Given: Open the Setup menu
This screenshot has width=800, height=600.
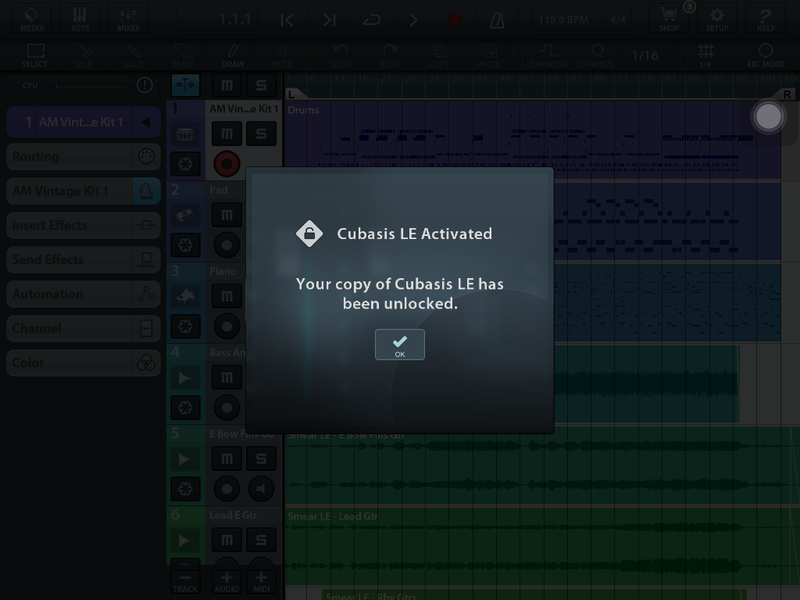Looking at the screenshot, I should point(717,19).
